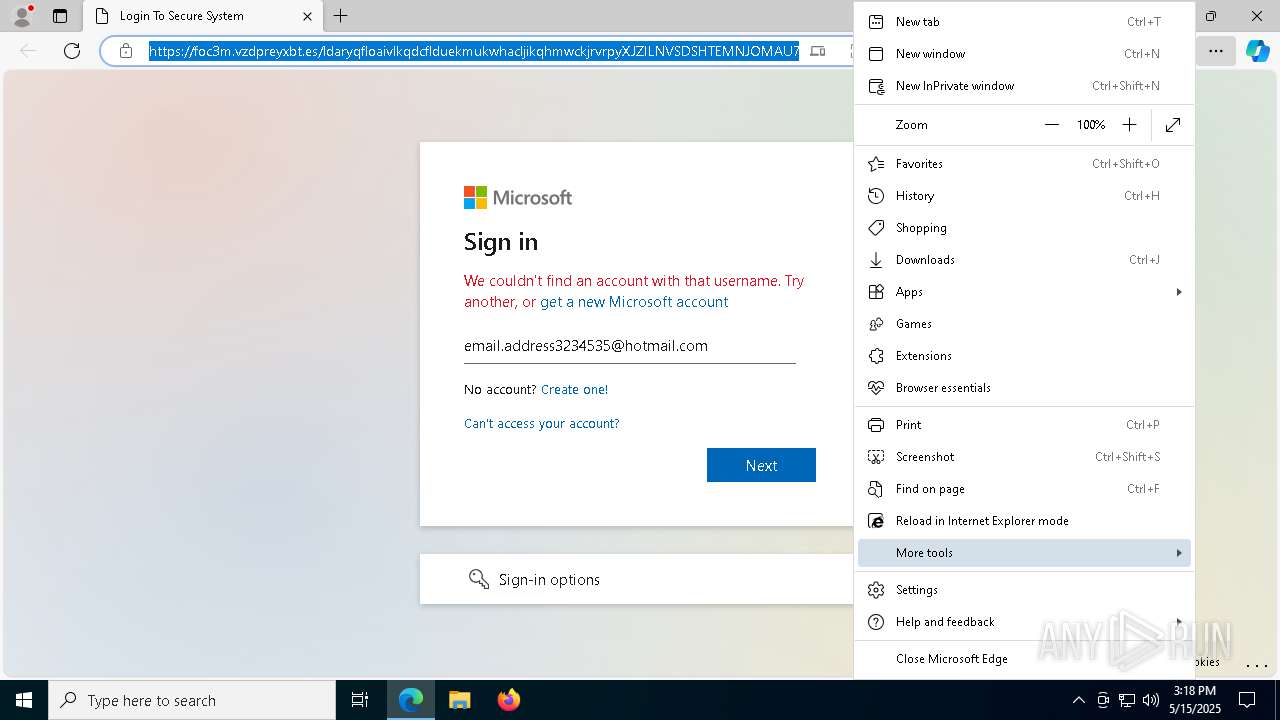Click get a new Microsoft account link
The image size is (1280, 720).
coord(634,302)
